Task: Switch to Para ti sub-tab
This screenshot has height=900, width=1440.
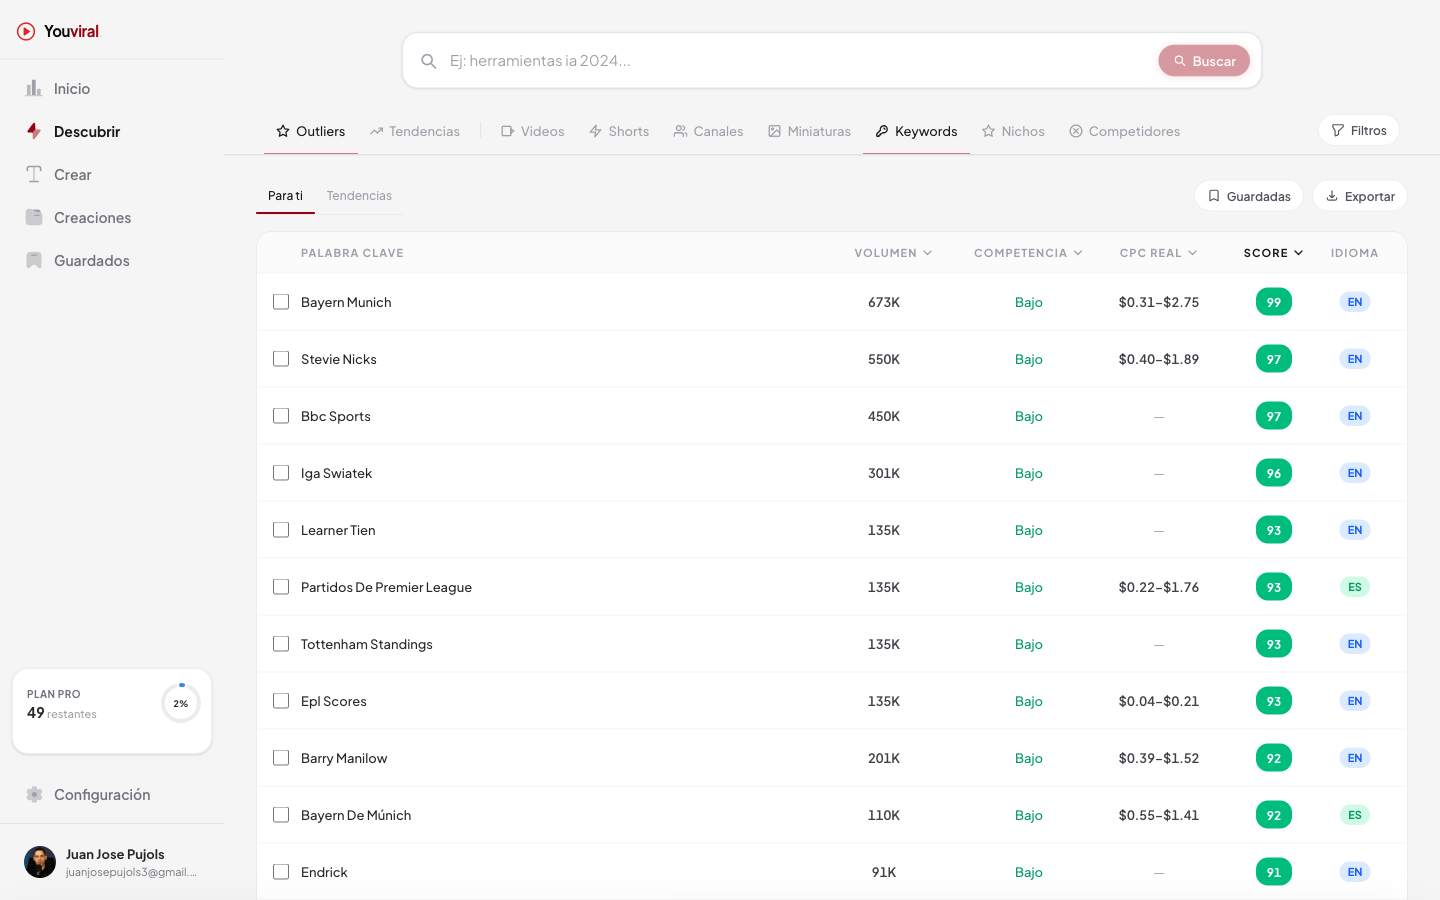Action: click(285, 196)
